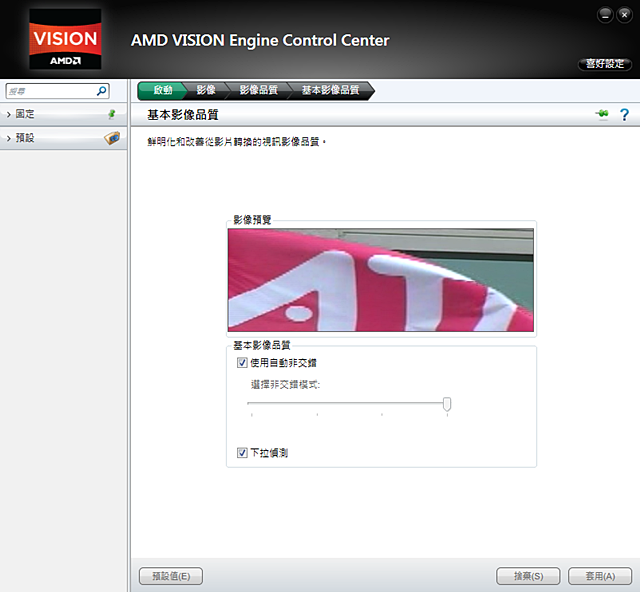640x592 pixels.
Task: Pin this page with green pushpin icon
Action: (602, 114)
